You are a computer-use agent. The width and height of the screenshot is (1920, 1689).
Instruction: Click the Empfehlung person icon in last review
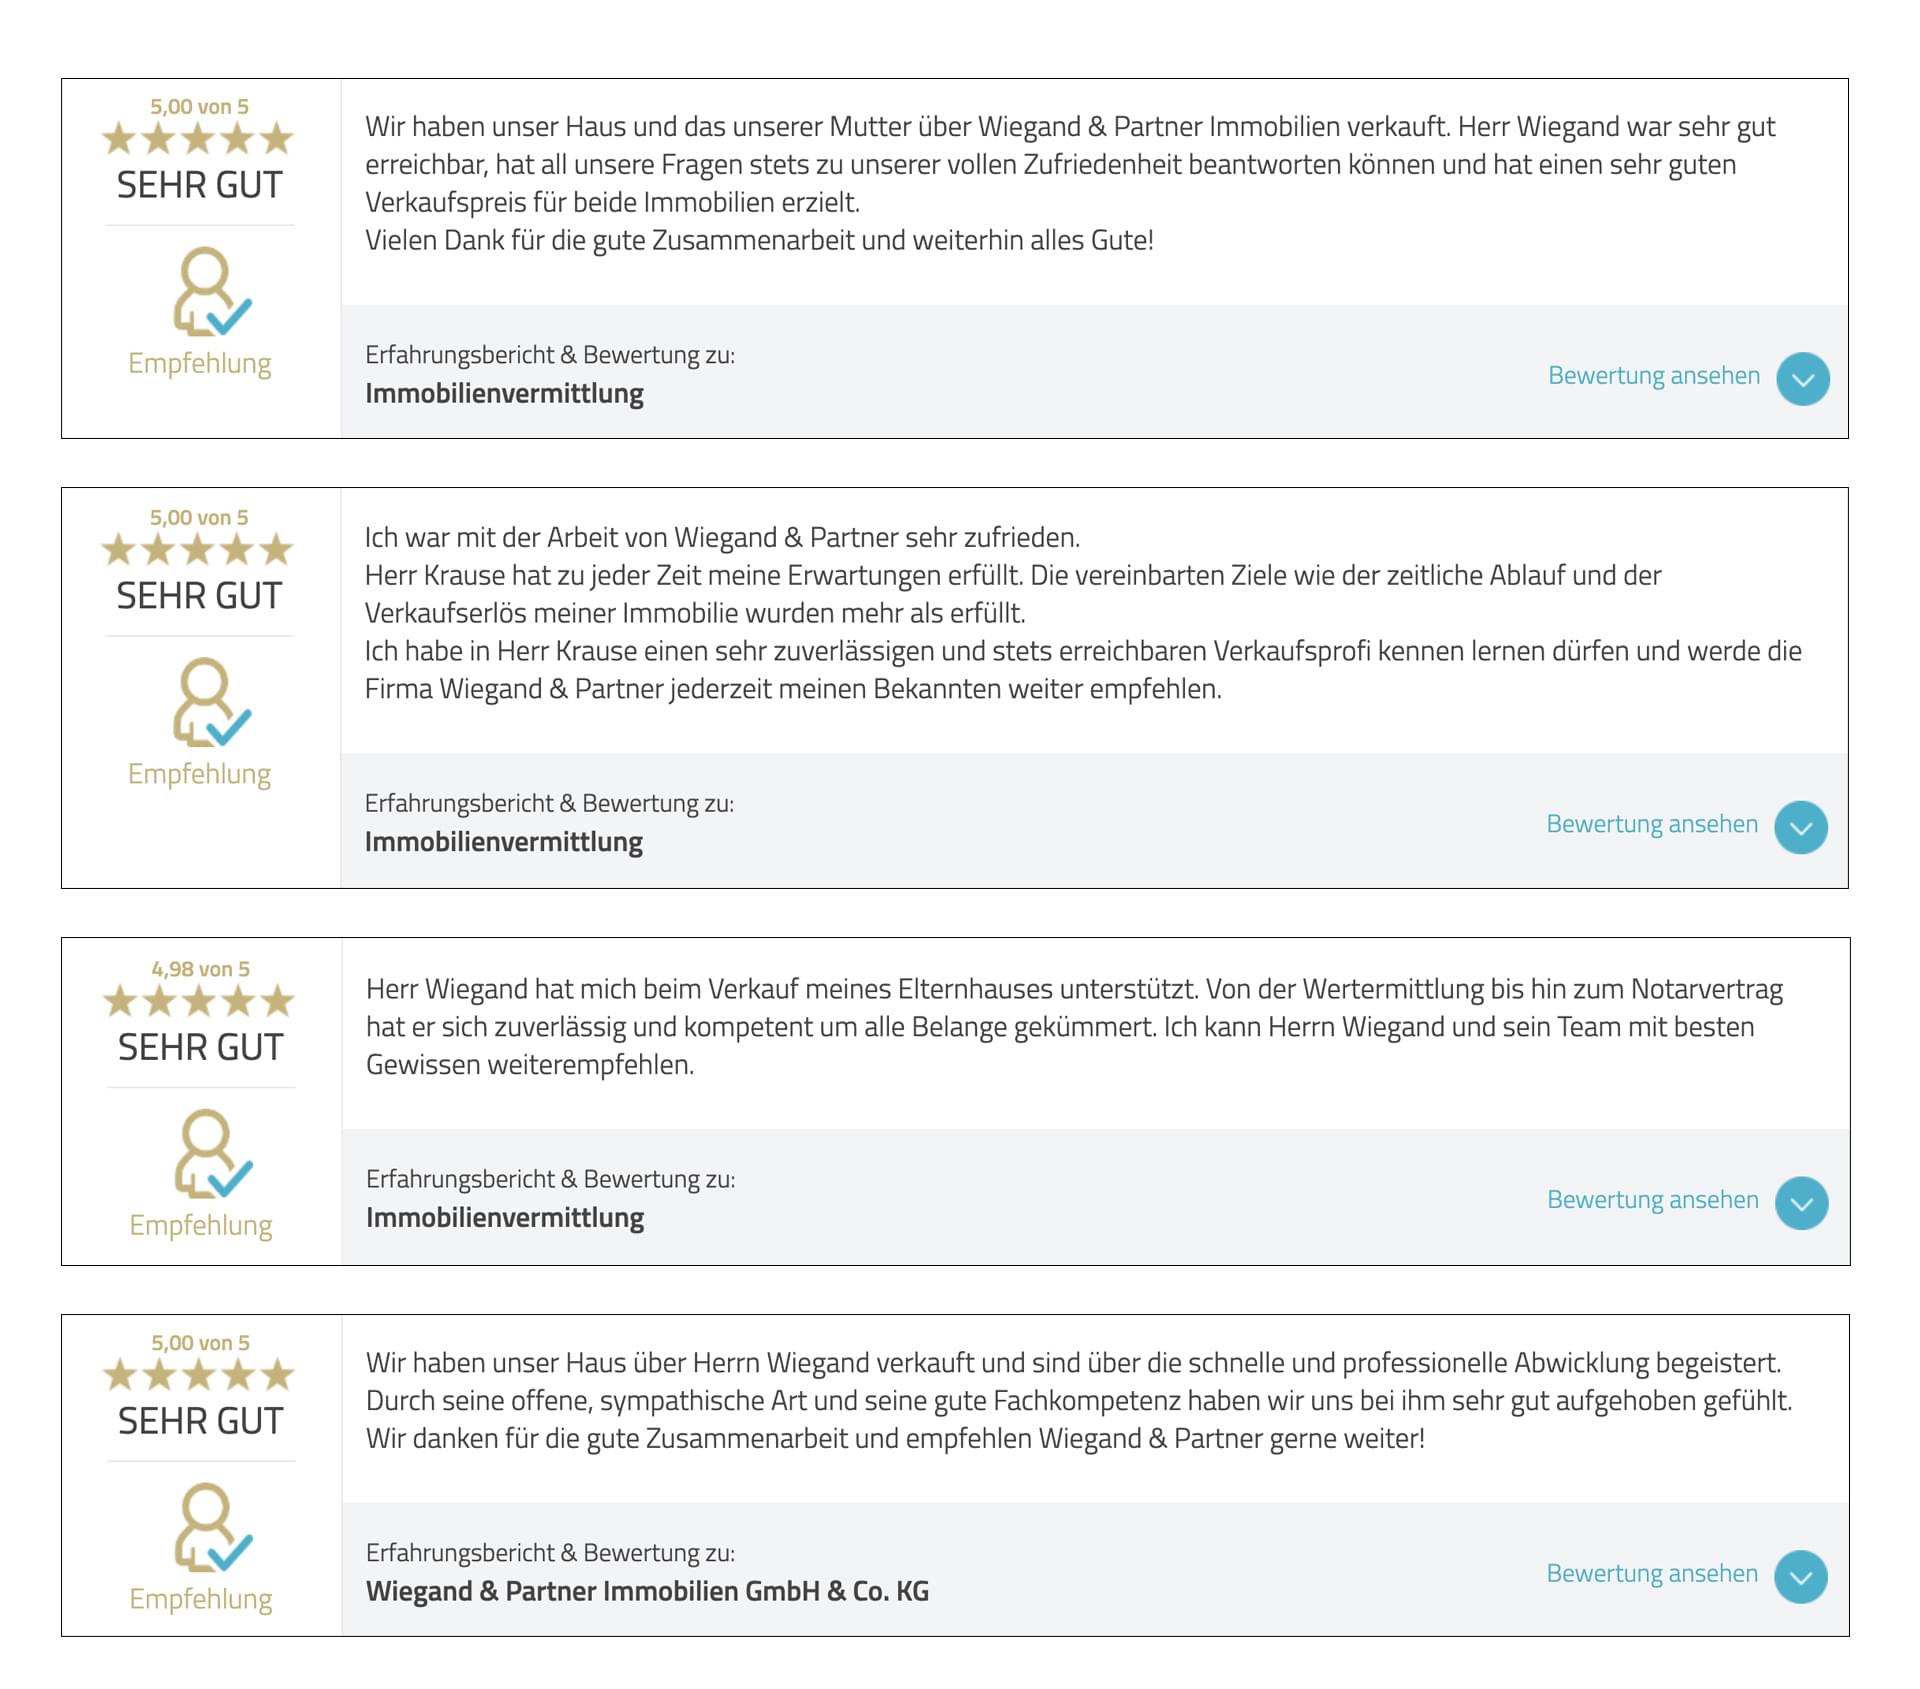211,1527
